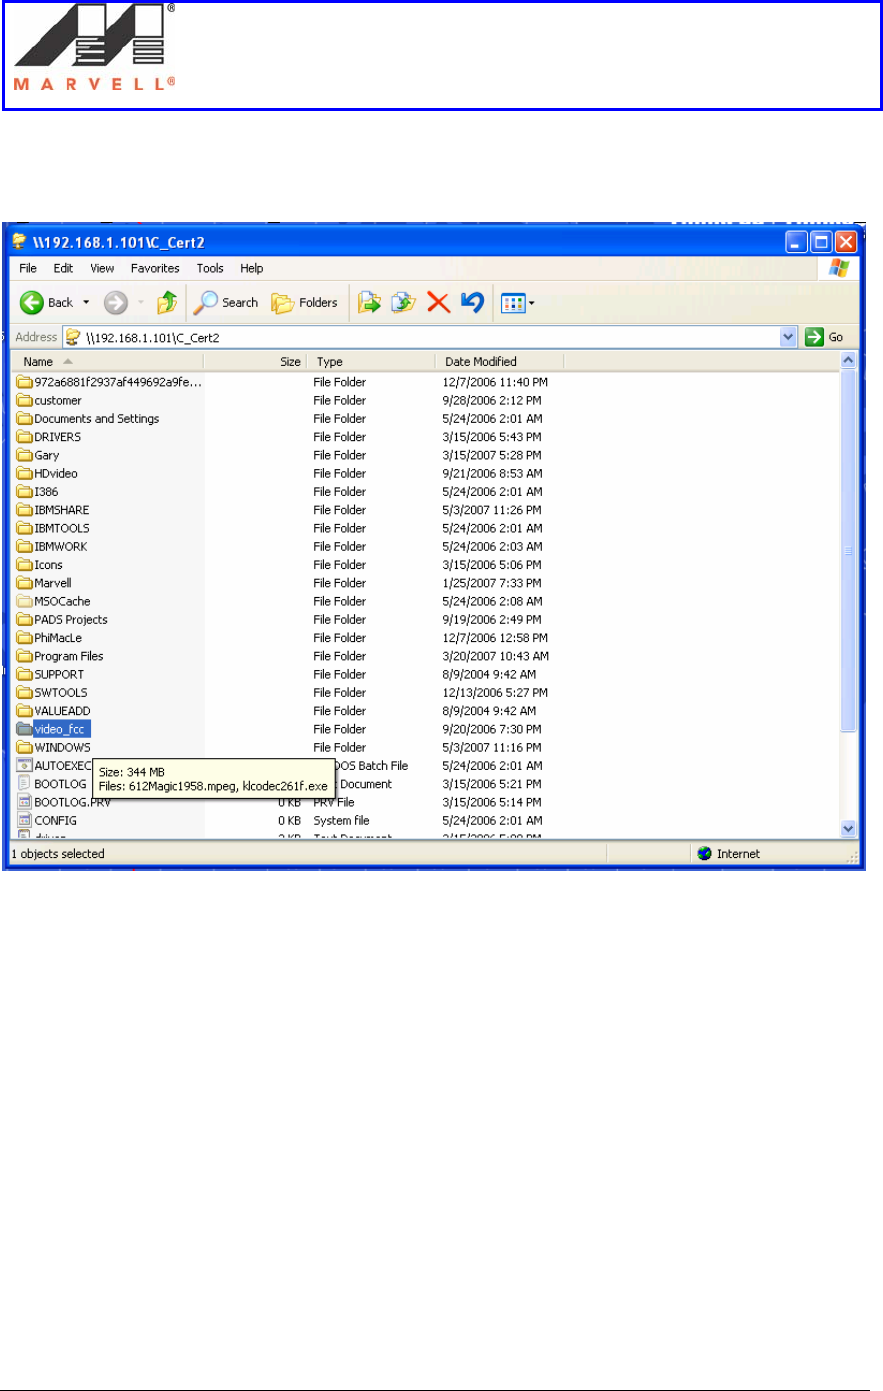Click the 972a6881f2937af449692a9fe... folder name
The image size is (883, 1391).
point(118,382)
